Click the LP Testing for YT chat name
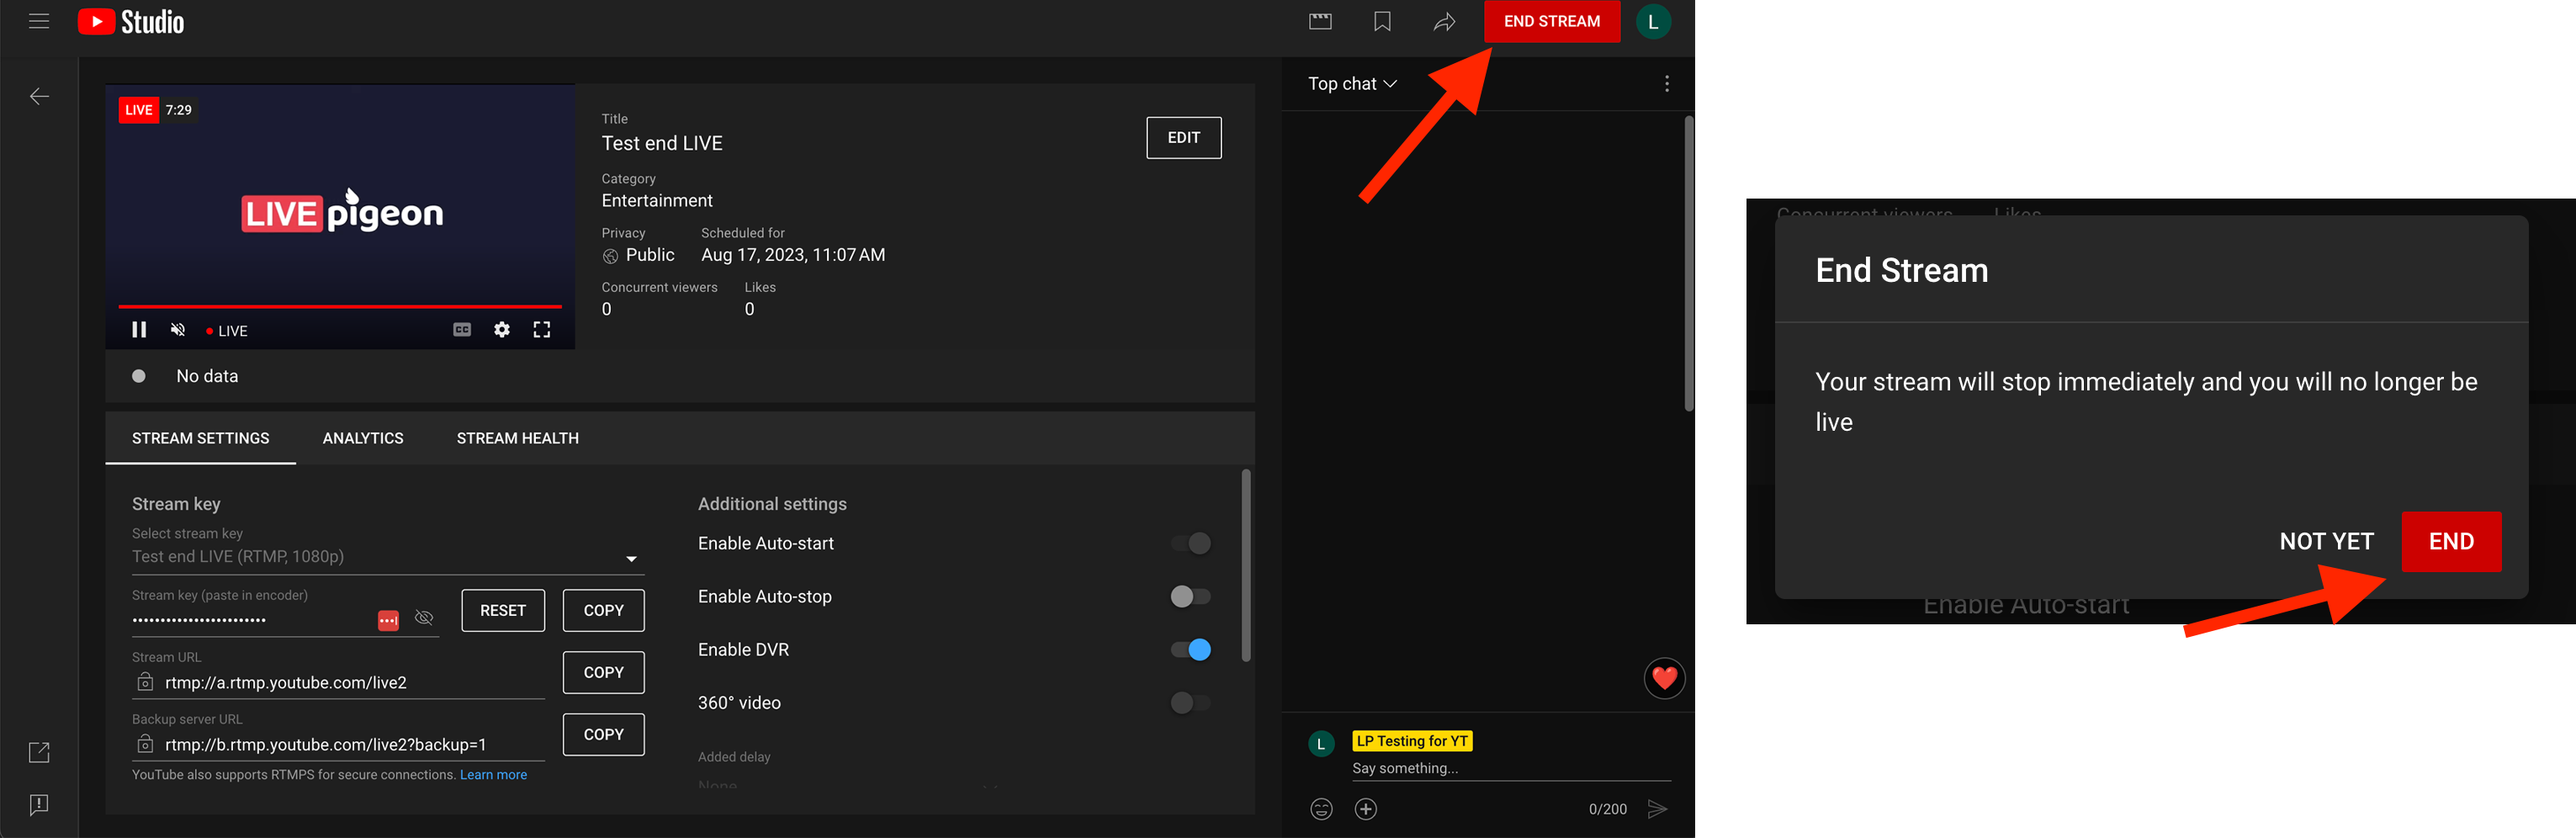This screenshot has height=838, width=2576. [x=1412, y=741]
